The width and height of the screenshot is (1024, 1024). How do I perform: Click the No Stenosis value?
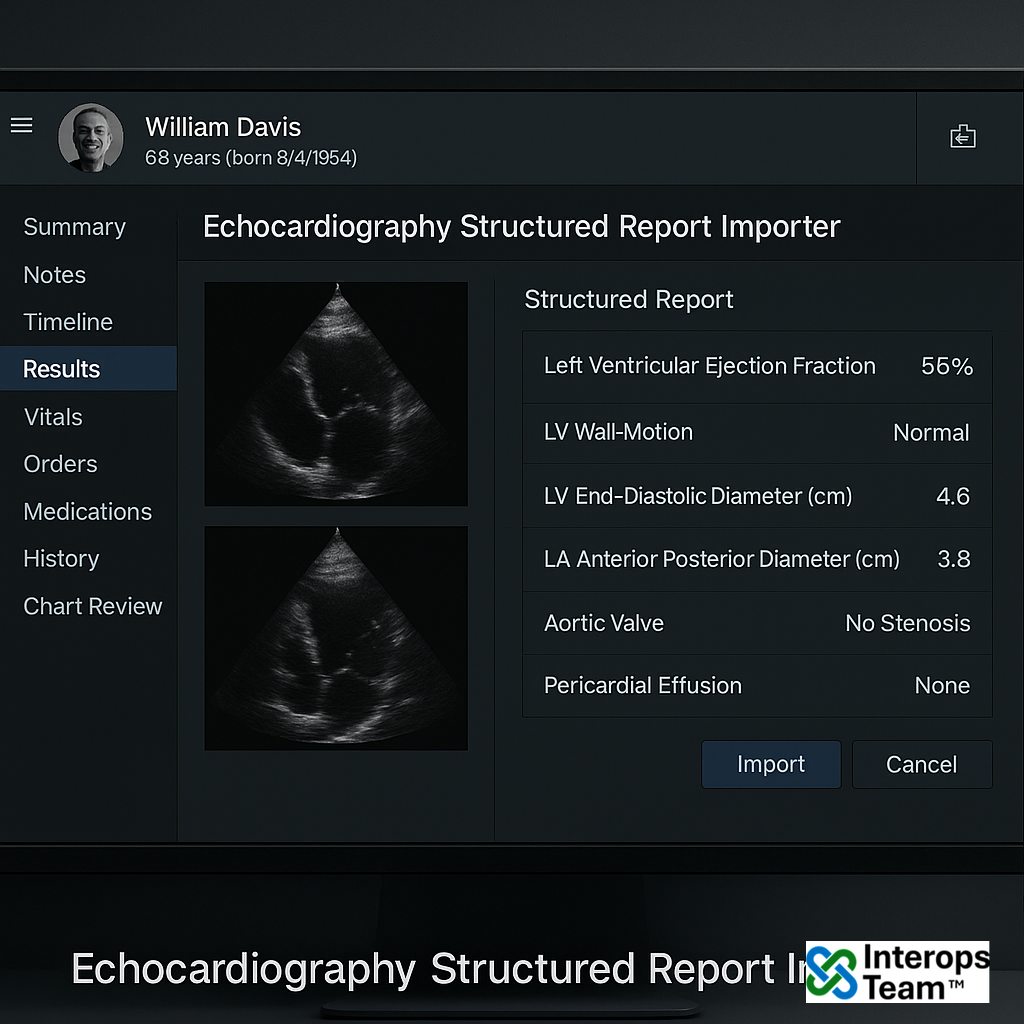coord(907,623)
